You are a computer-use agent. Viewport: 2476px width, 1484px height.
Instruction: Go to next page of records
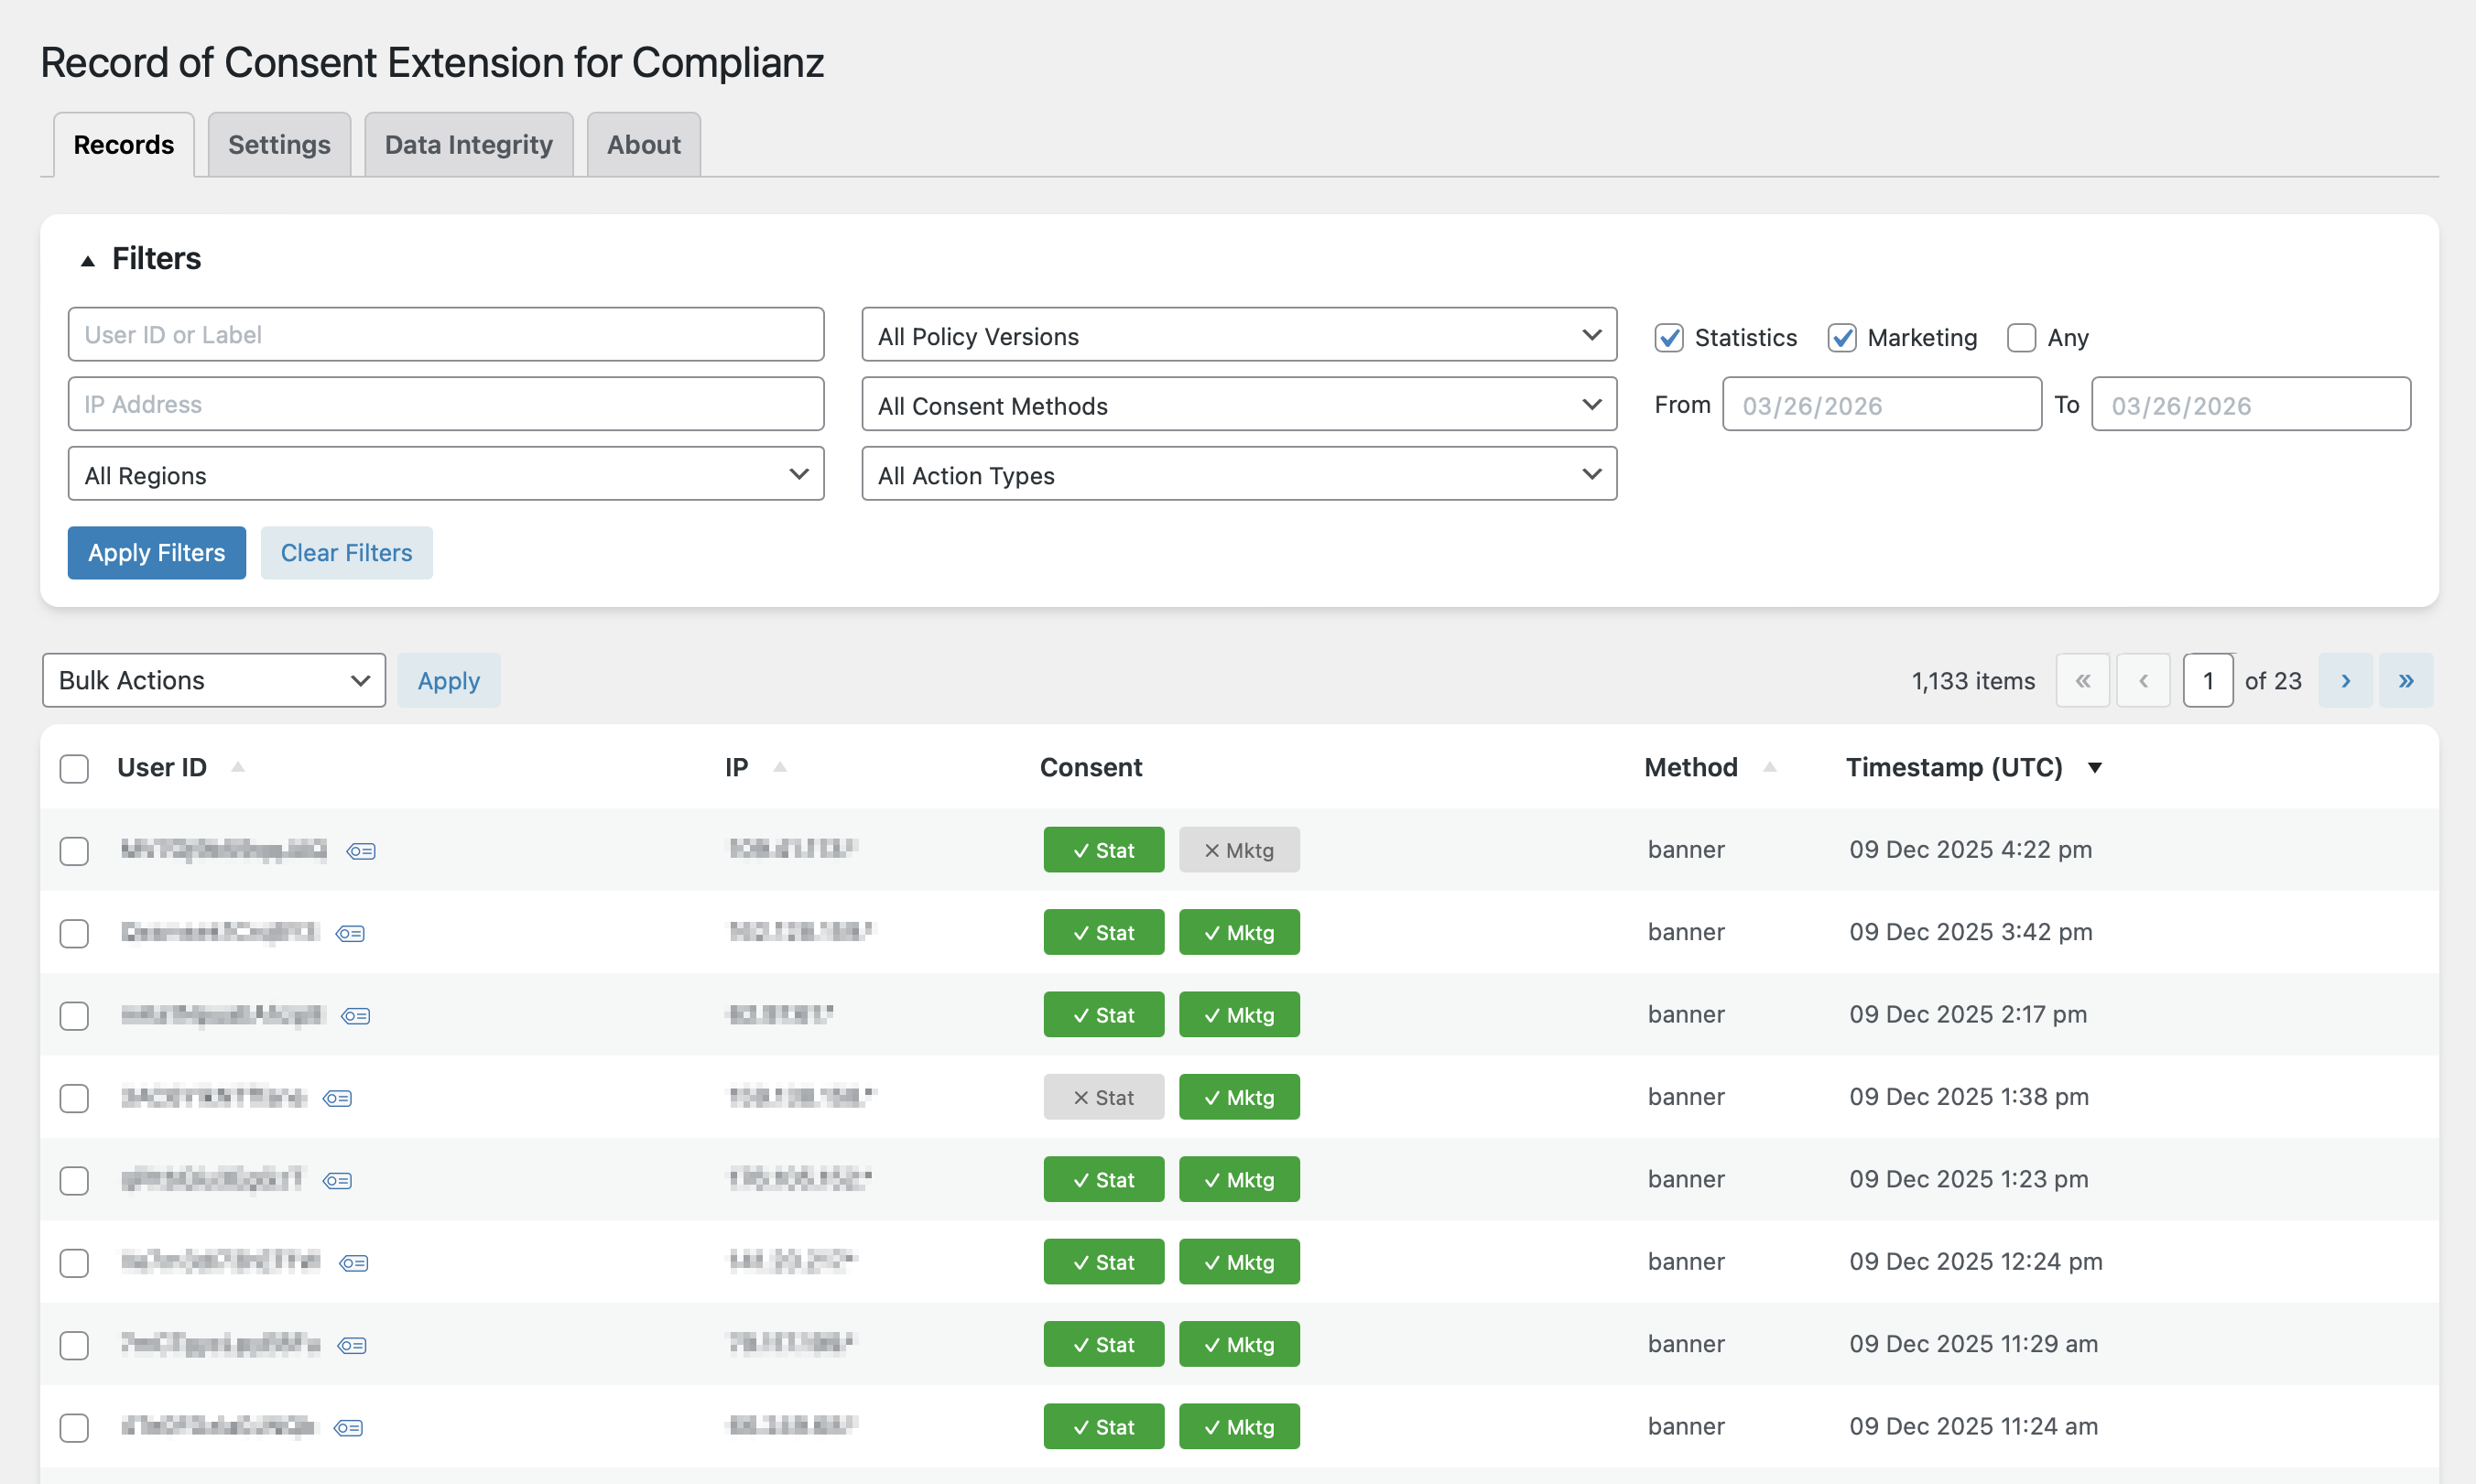point(2345,681)
